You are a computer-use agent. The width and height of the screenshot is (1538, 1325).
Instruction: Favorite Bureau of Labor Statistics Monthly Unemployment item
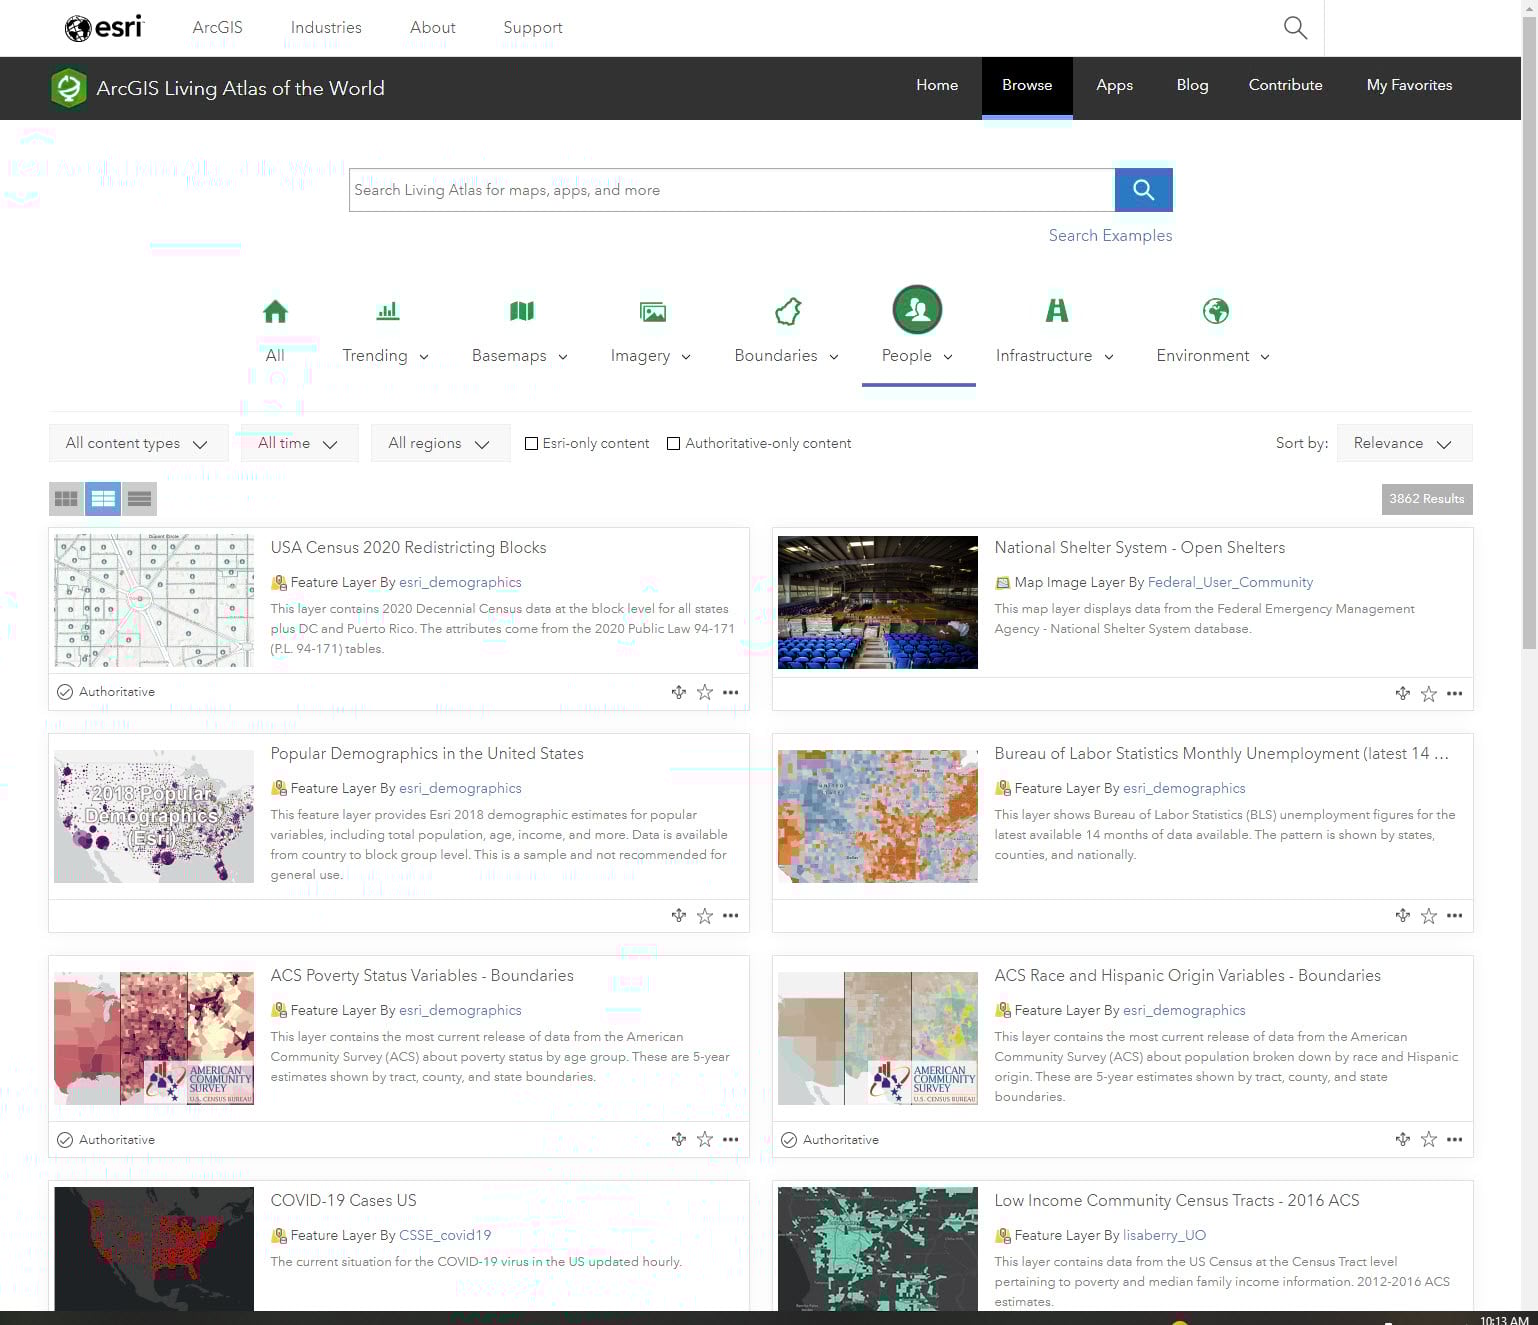click(x=1429, y=916)
